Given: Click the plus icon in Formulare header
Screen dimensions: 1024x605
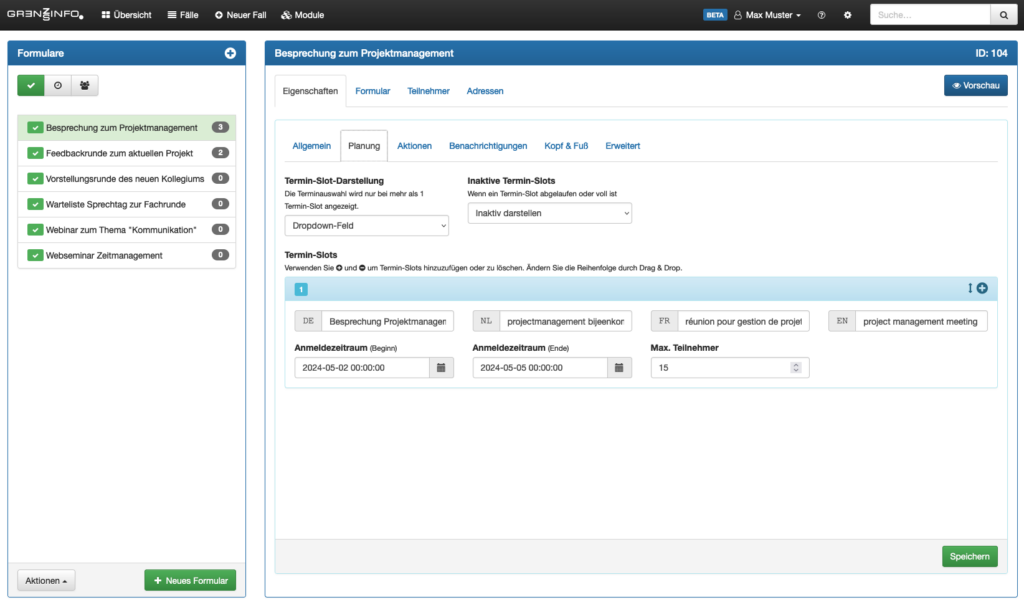Looking at the screenshot, I should pos(230,53).
